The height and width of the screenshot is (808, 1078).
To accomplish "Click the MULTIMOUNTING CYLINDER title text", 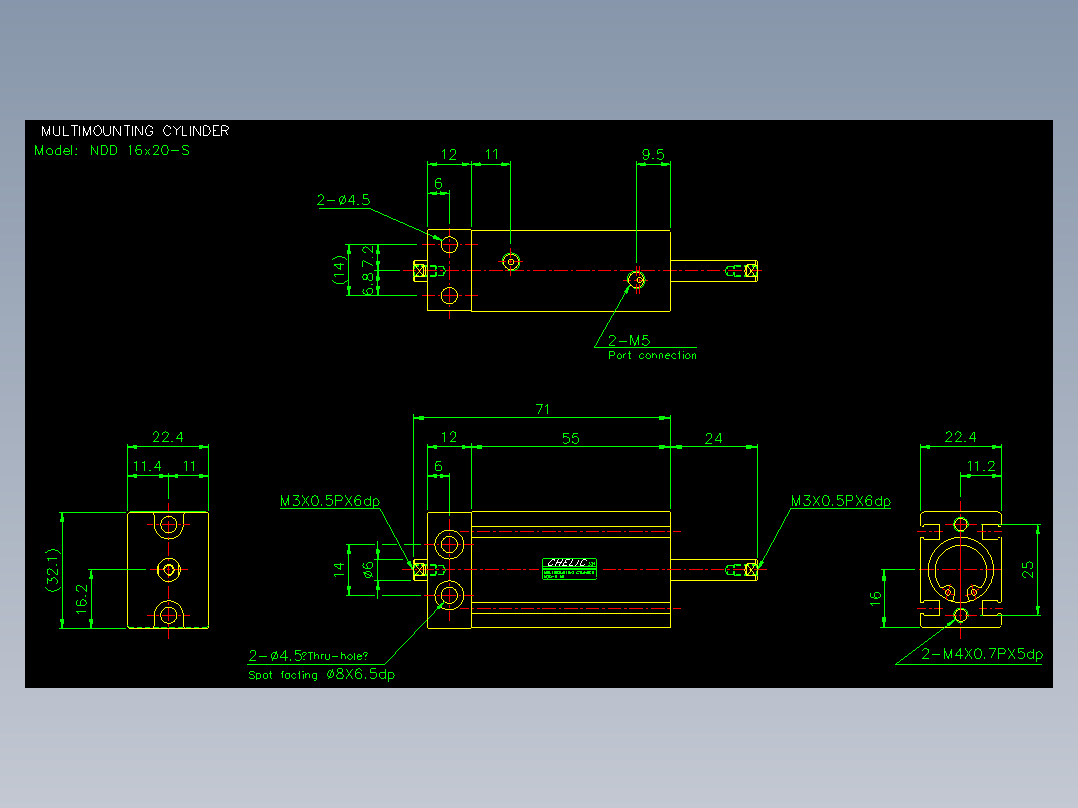I will point(135,131).
